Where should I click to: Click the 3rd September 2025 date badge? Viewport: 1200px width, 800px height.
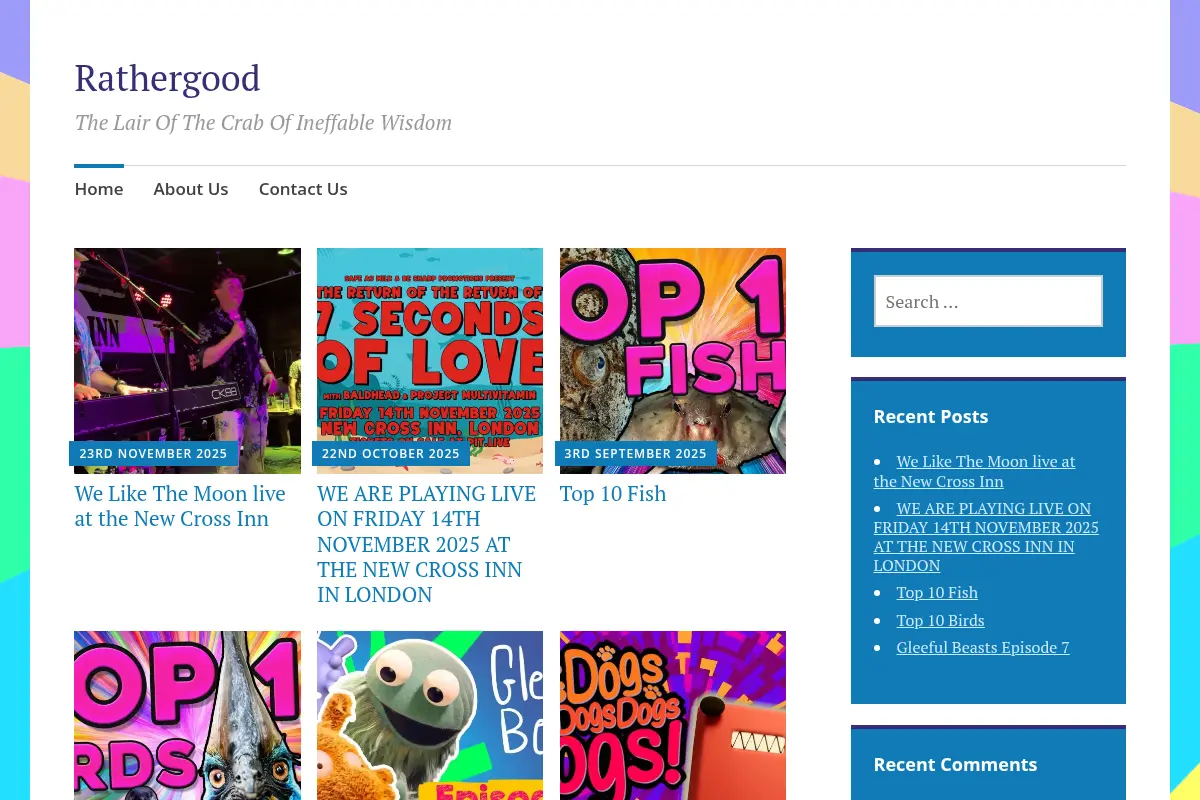pyautogui.click(x=635, y=453)
